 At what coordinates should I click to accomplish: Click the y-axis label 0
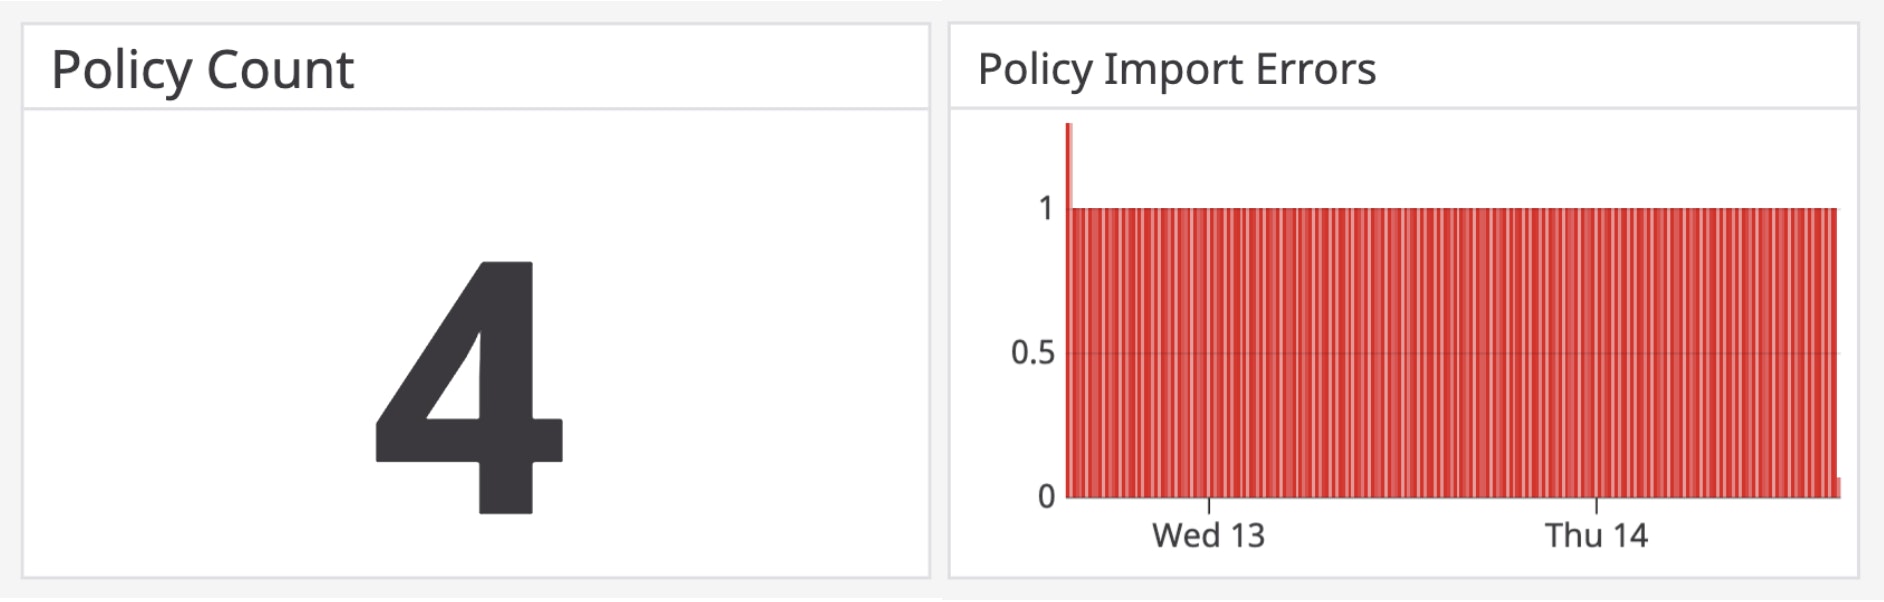tap(1046, 497)
